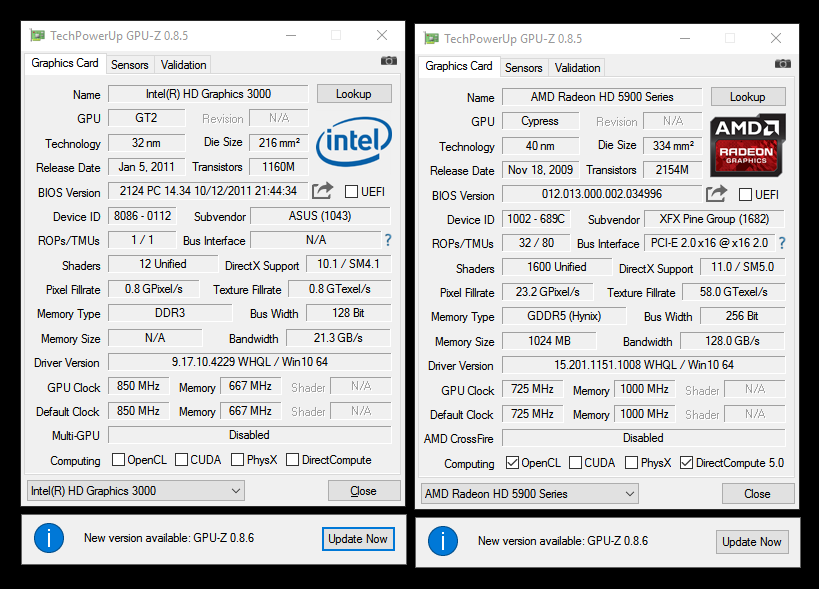The image size is (819, 589).
Task: Click the Intel logo image
Action: pos(354,142)
